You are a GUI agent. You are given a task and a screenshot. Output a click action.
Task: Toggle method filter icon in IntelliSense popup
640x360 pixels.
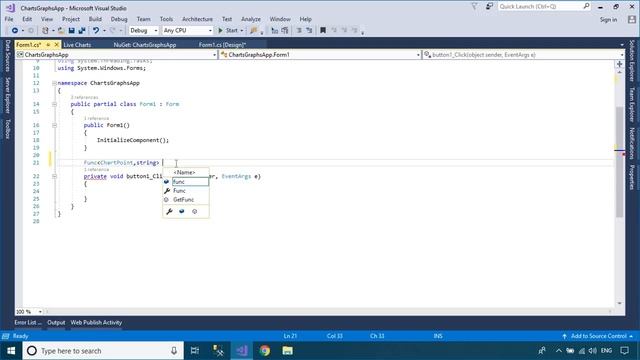194,211
